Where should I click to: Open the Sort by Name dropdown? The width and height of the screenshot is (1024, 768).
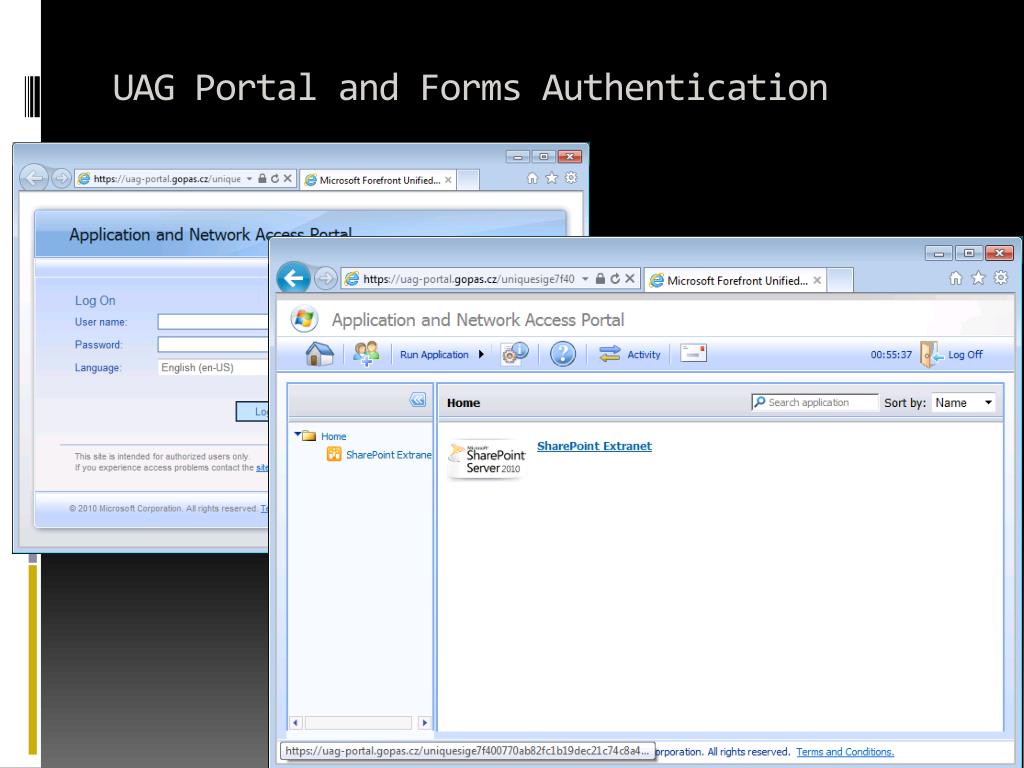tap(963, 403)
